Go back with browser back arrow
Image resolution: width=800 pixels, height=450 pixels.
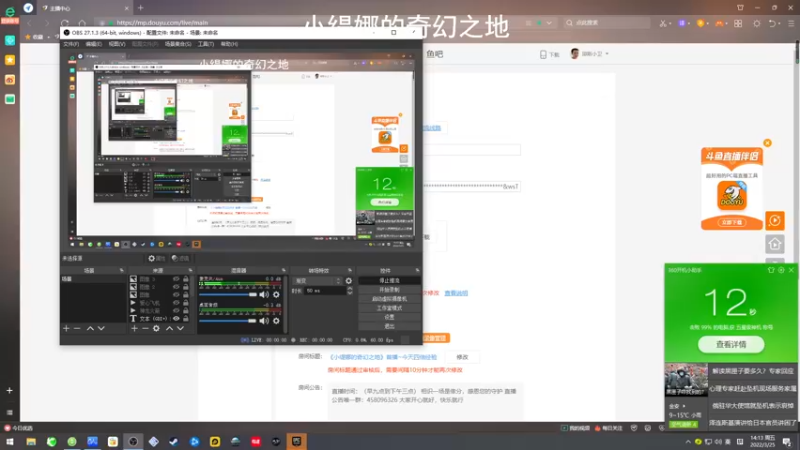coord(30,23)
